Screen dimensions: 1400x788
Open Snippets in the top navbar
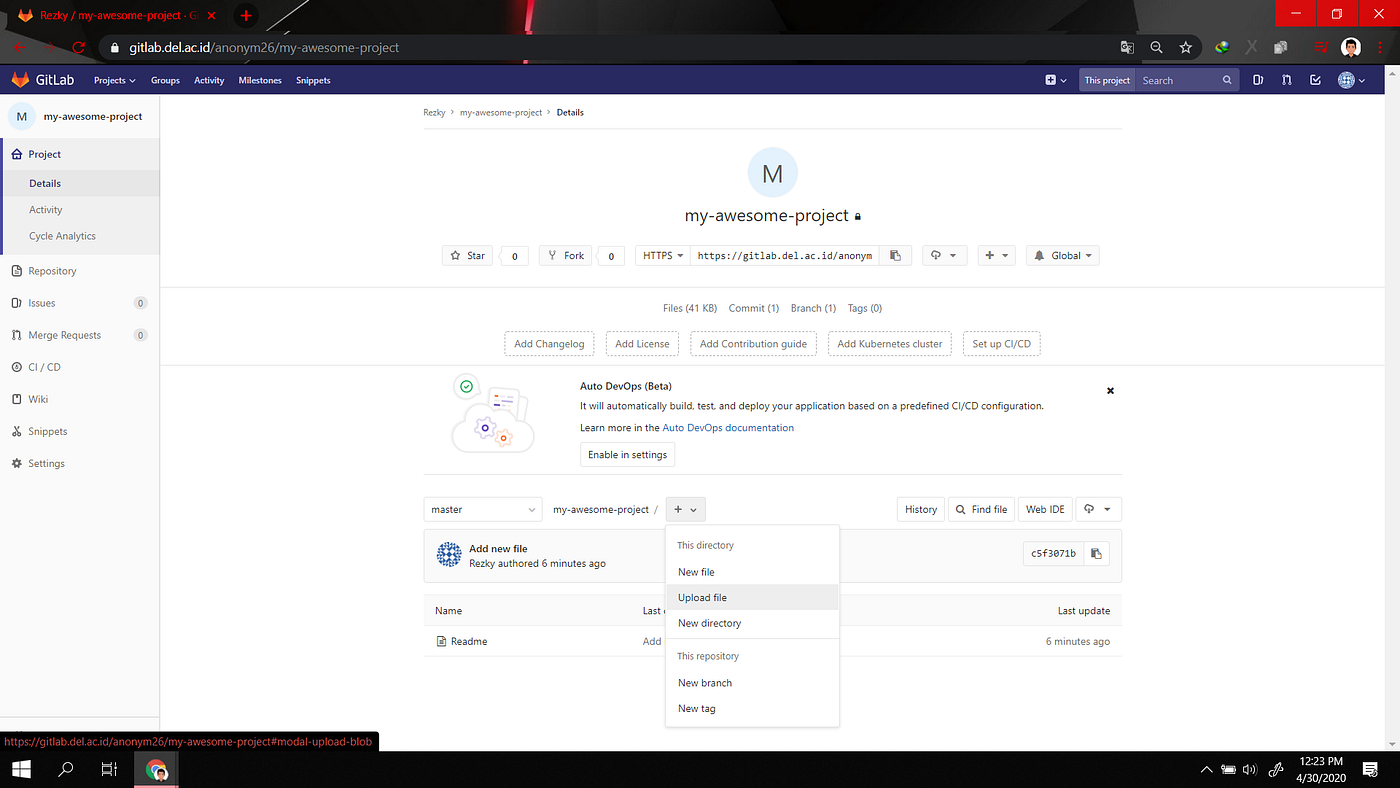pos(313,80)
